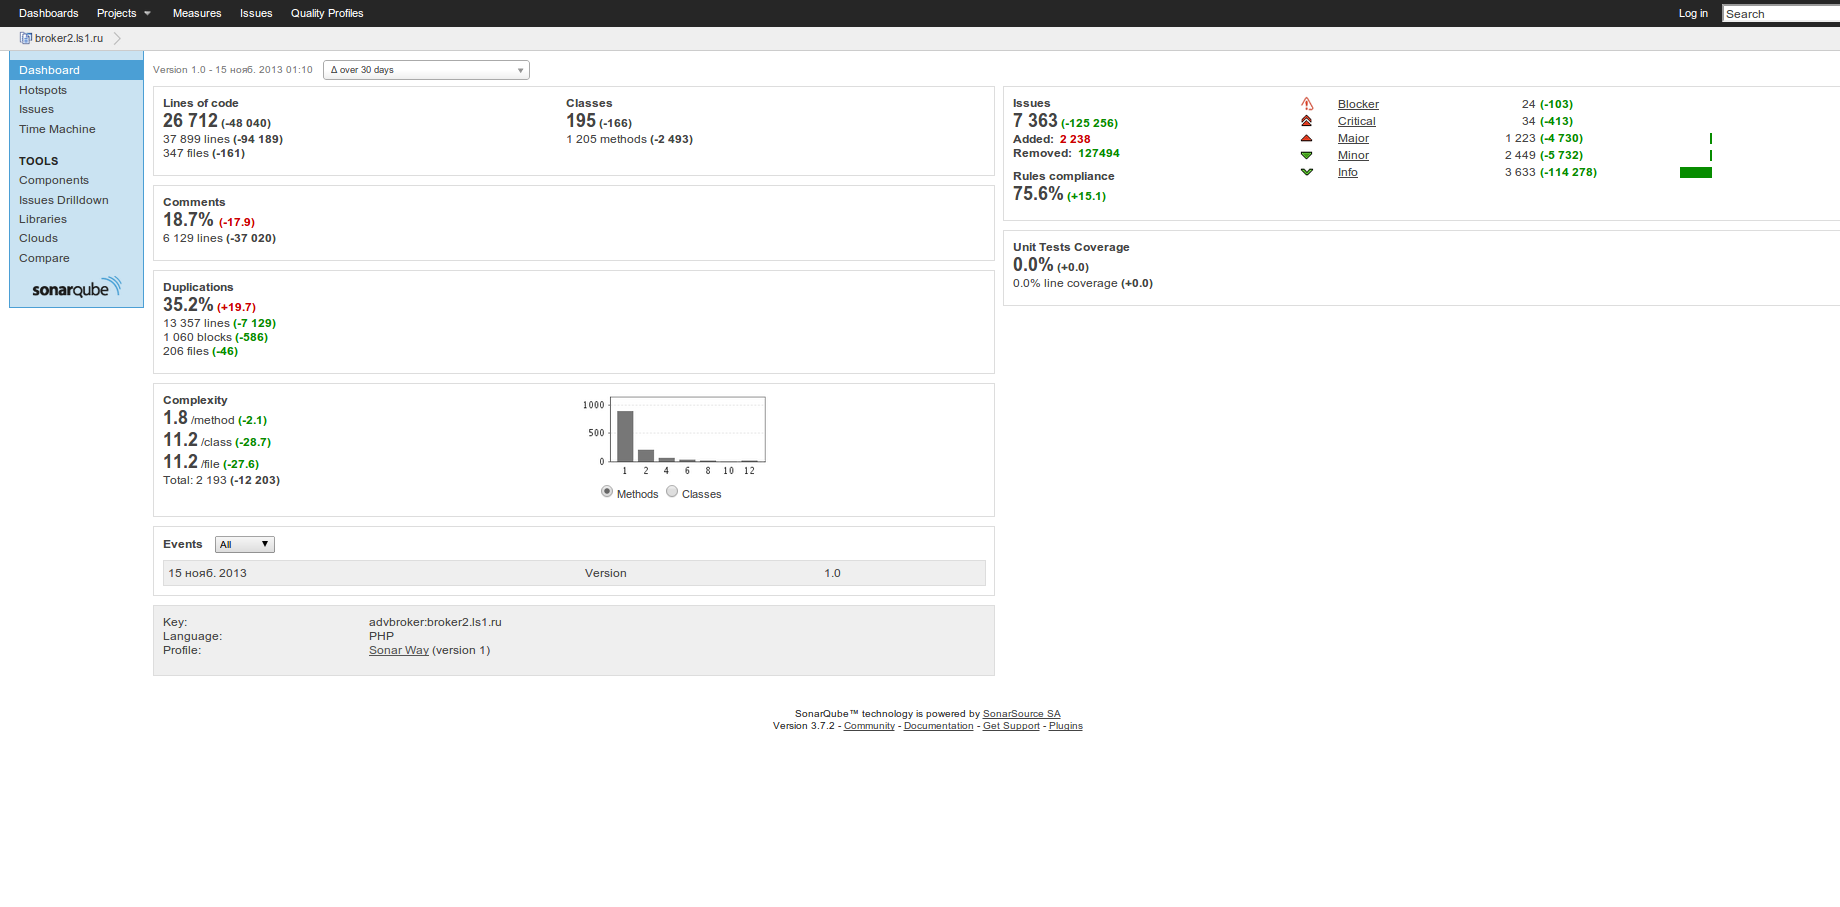Image resolution: width=1840 pixels, height=907 pixels.
Task: Select Issues in the sidebar
Action: [x=36, y=110]
